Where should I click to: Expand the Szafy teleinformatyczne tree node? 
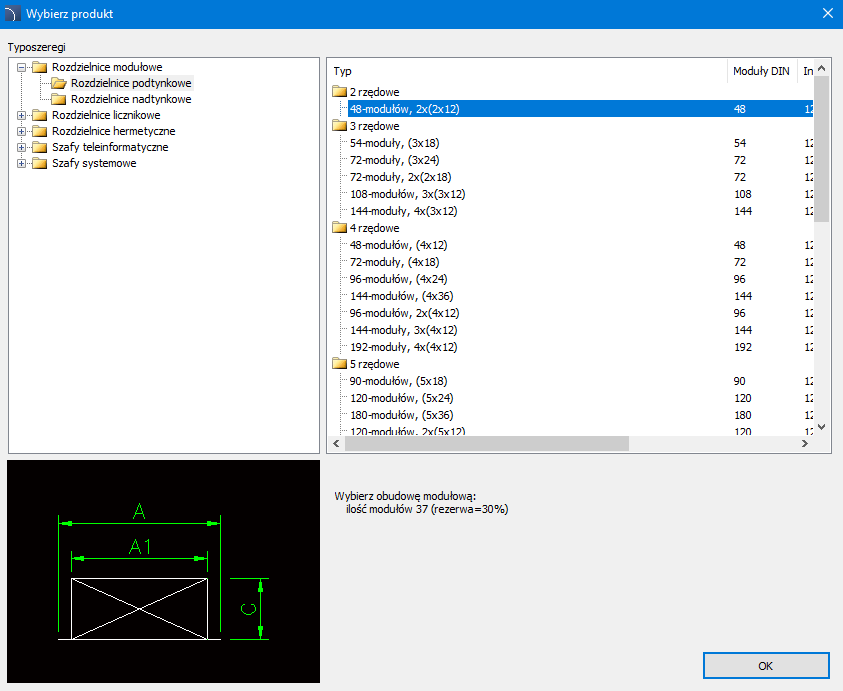22,147
